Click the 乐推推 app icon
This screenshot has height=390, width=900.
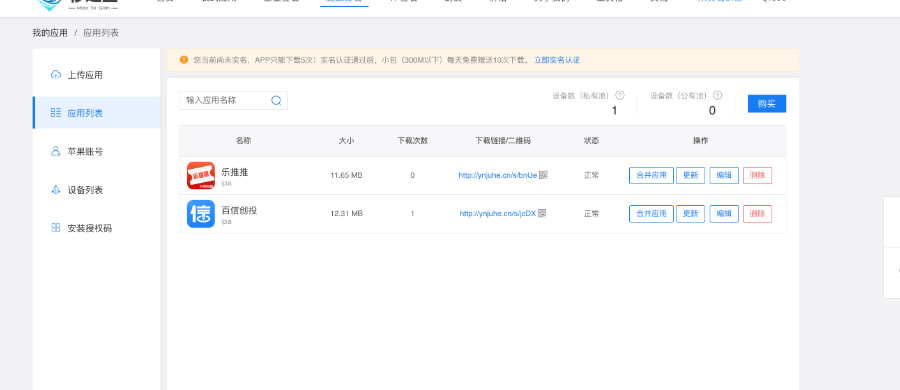pos(201,175)
